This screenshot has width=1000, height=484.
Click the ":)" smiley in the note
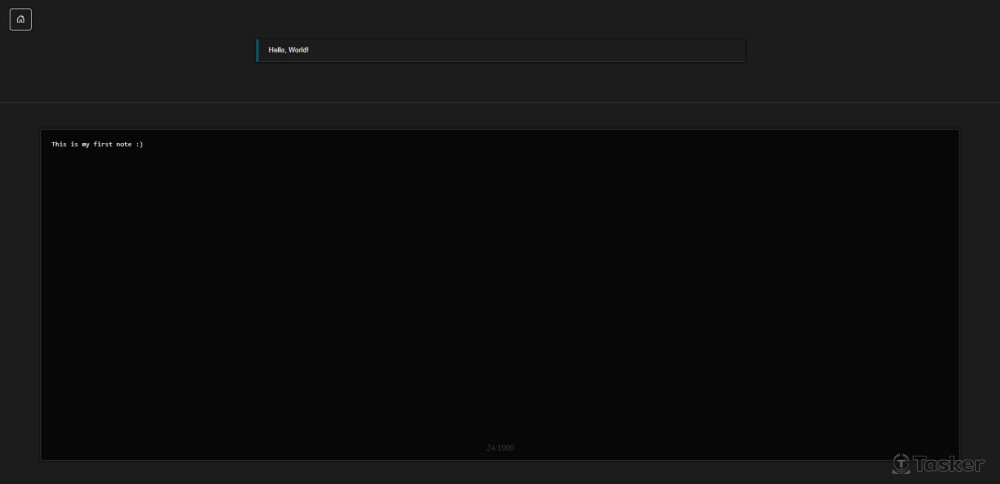click(140, 144)
